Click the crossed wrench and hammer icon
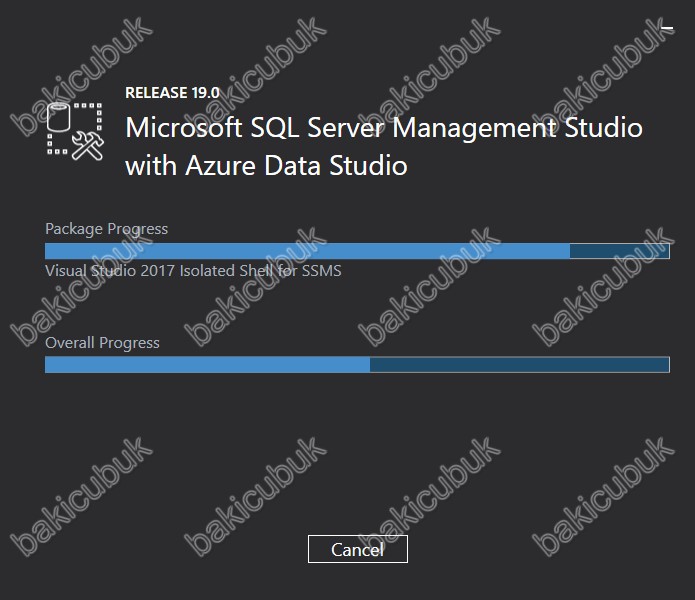Screen dimensions: 695x600 click(x=88, y=146)
